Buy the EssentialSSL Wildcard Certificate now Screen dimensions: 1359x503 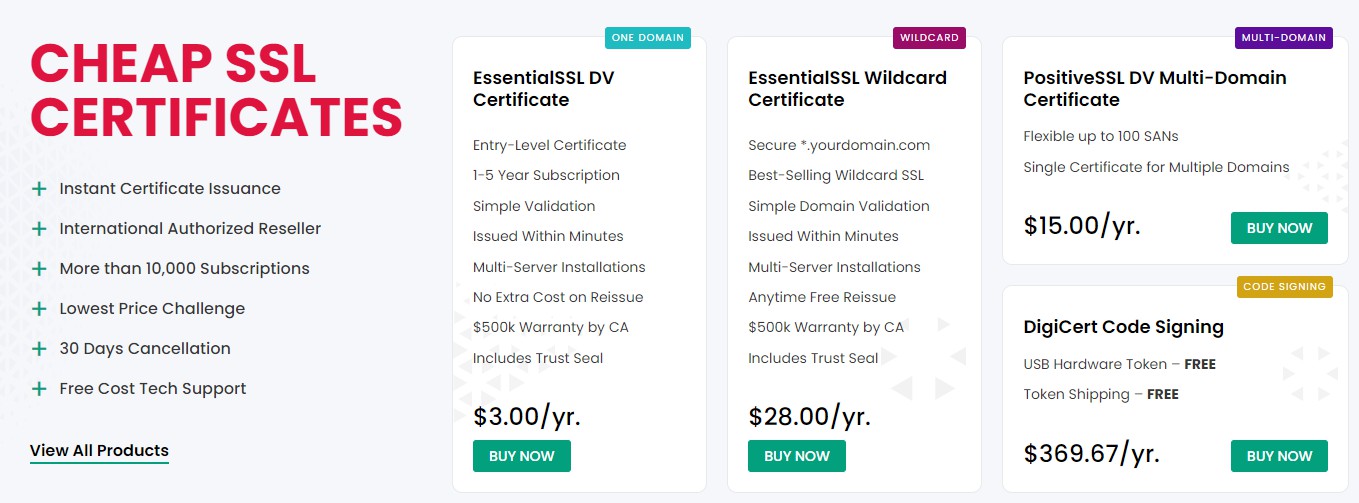[x=797, y=456]
